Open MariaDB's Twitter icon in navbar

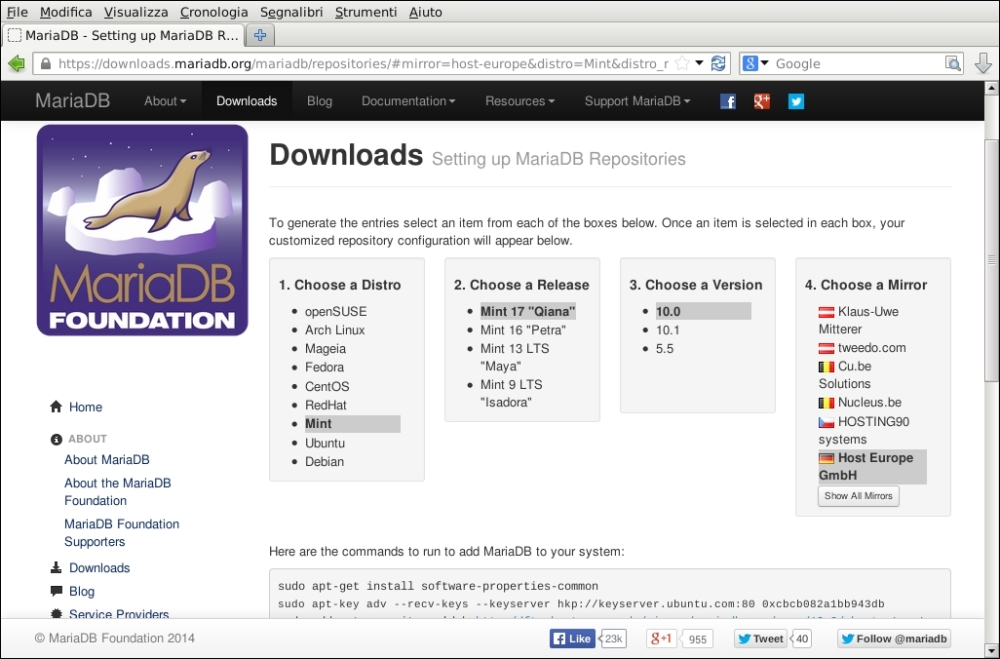pos(796,101)
